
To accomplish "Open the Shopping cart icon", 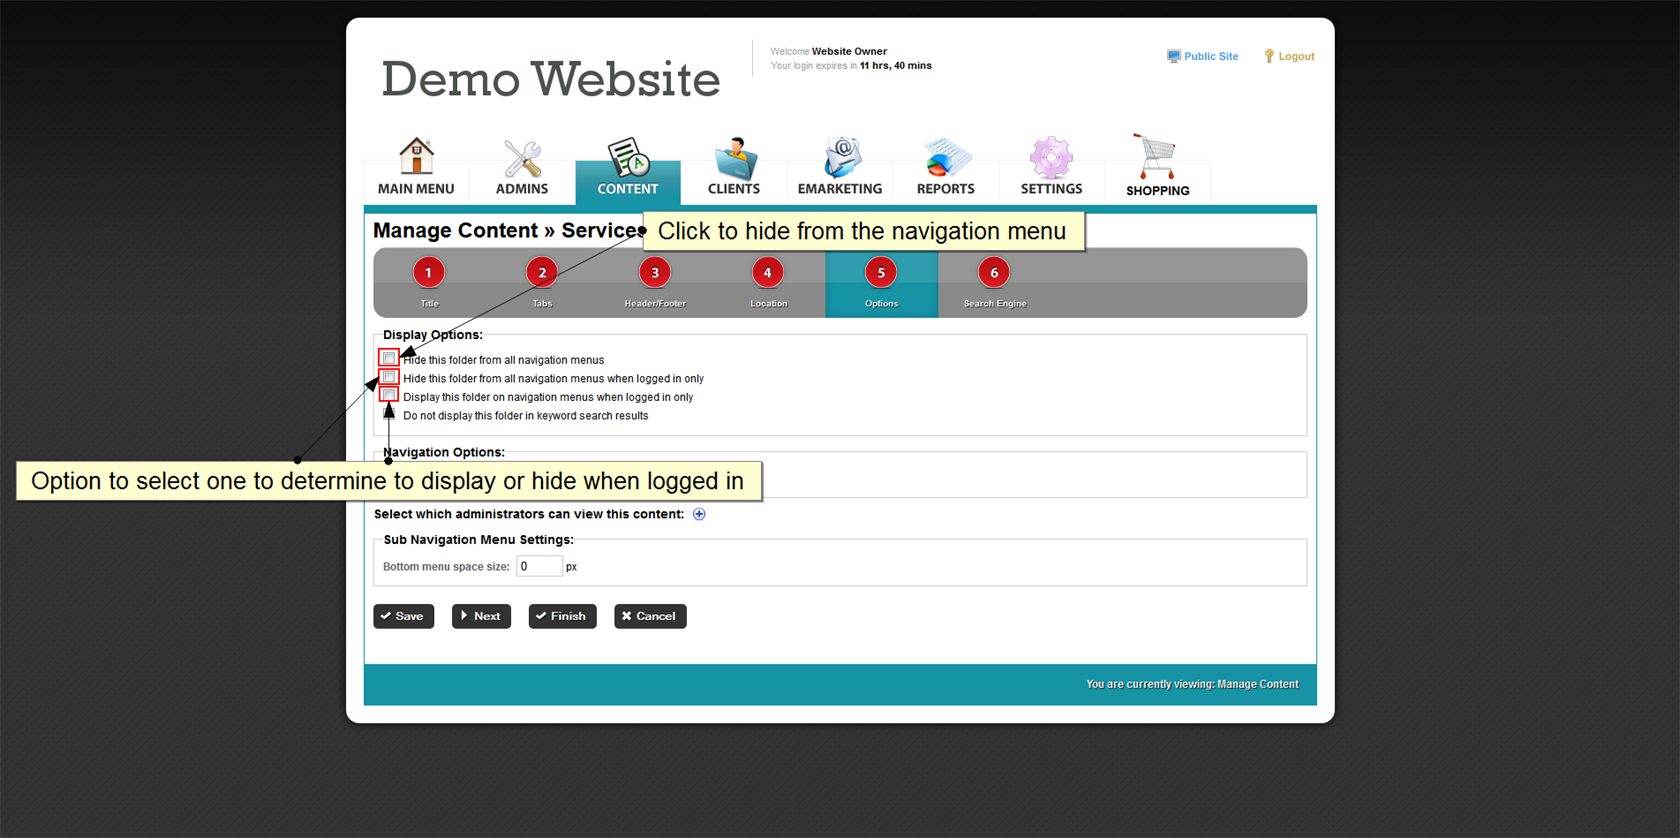I will coord(1157,158).
